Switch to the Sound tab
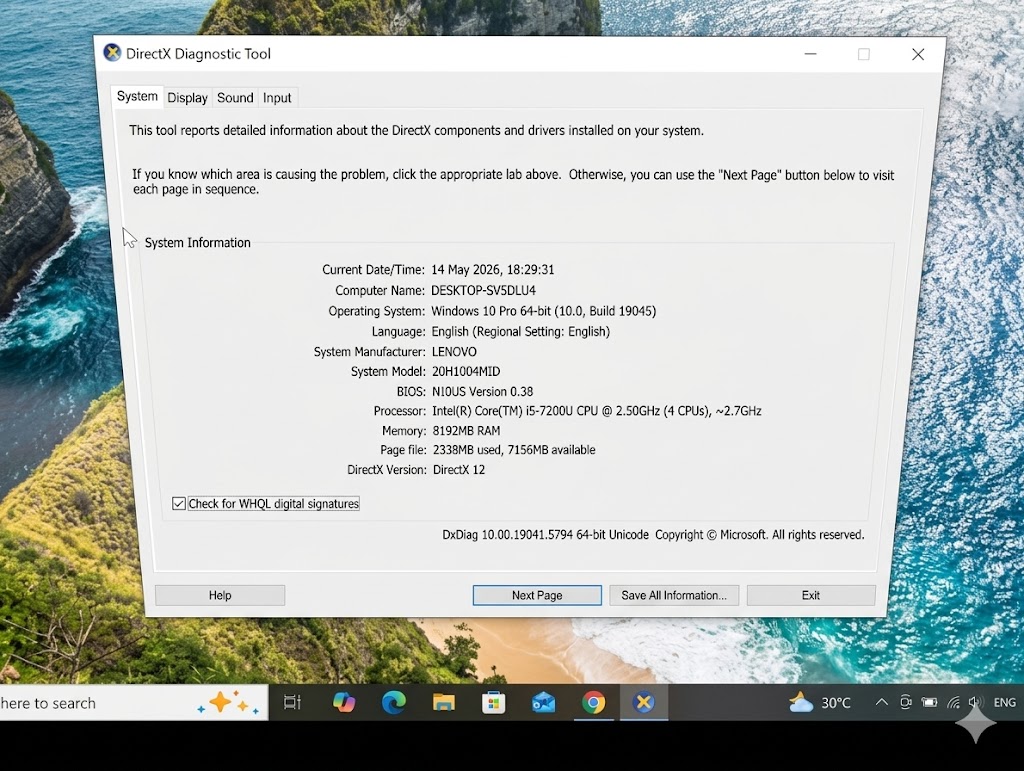Screen dimensions: 1024x771 [235, 98]
